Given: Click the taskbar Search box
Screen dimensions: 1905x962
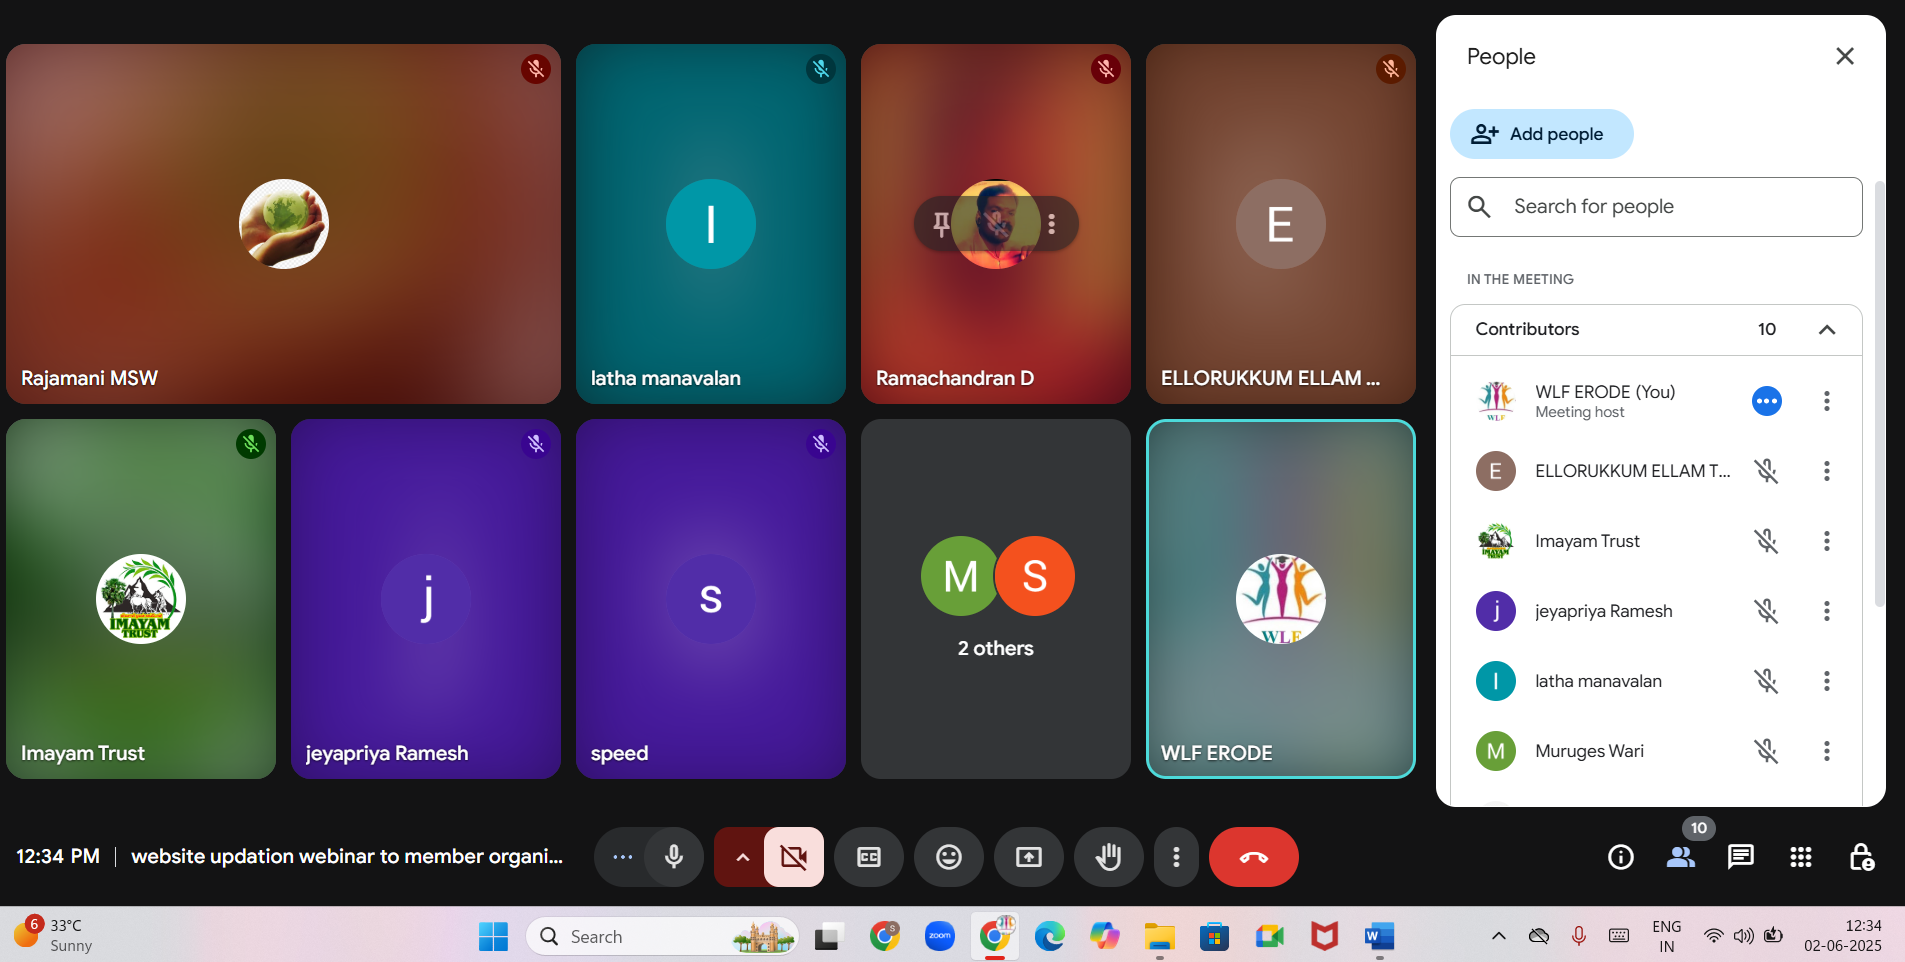Looking at the screenshot, I should pyautogui.click(x=662, y=937).
